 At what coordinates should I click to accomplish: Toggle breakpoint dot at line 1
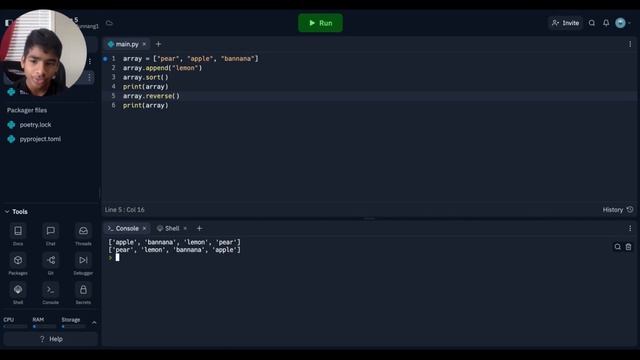click(105, 59)
